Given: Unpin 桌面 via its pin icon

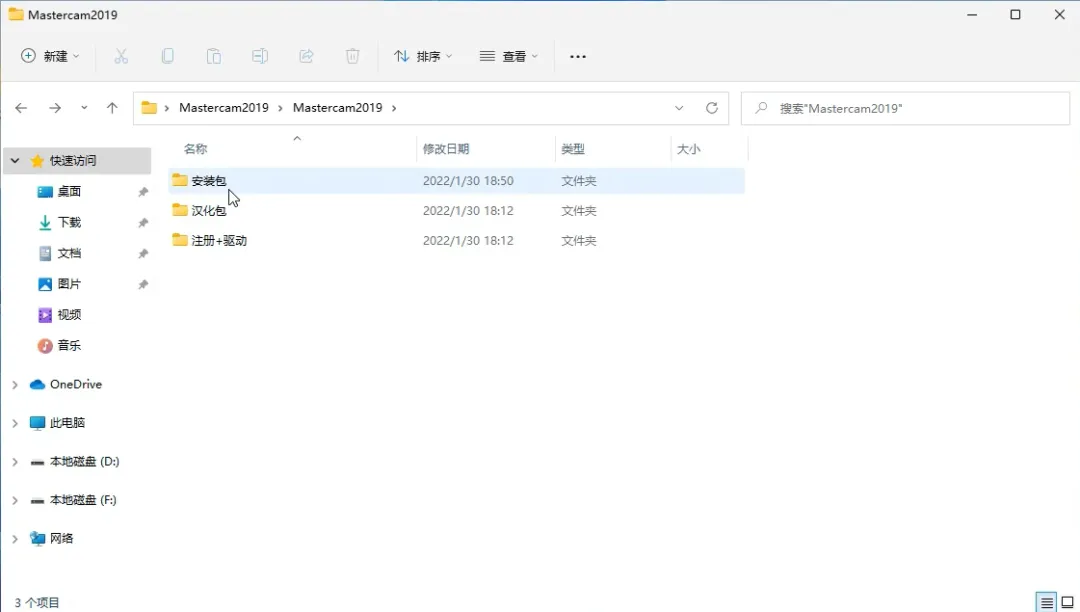Looking at the screenshot, I should tap(143, 192).
